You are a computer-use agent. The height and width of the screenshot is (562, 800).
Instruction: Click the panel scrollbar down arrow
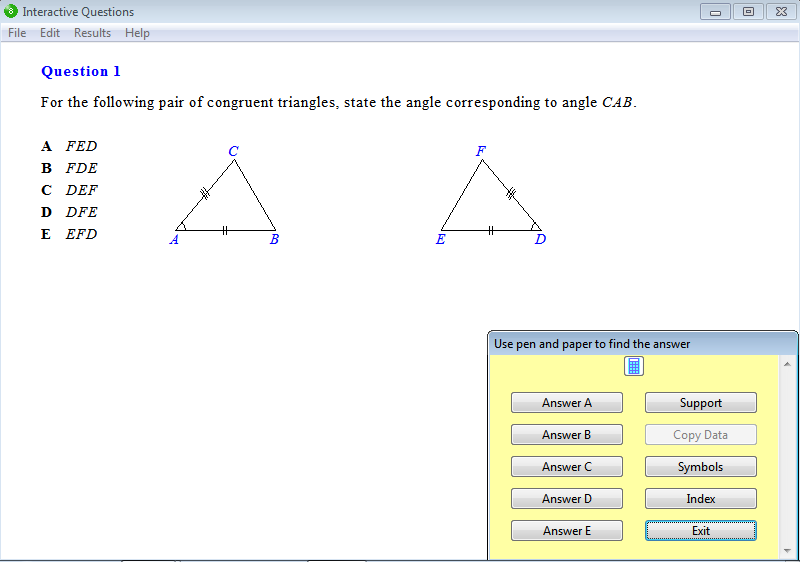click(x=787, y=551)
